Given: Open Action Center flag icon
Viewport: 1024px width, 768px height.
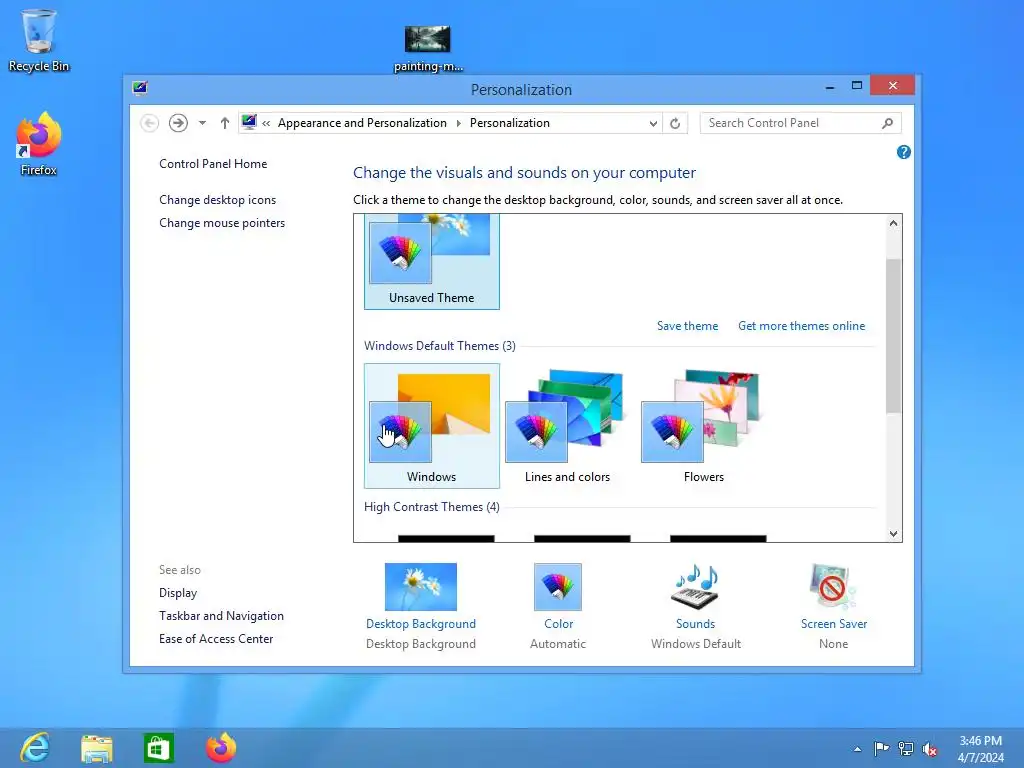Looking at the screenshot, I should (x=881, y=748).
